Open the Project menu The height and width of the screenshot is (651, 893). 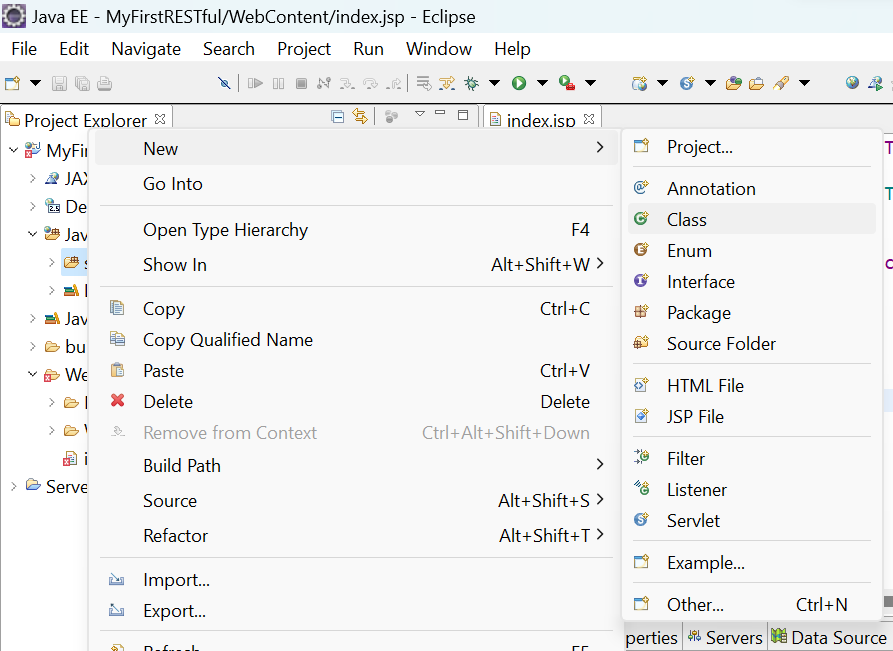304,49
